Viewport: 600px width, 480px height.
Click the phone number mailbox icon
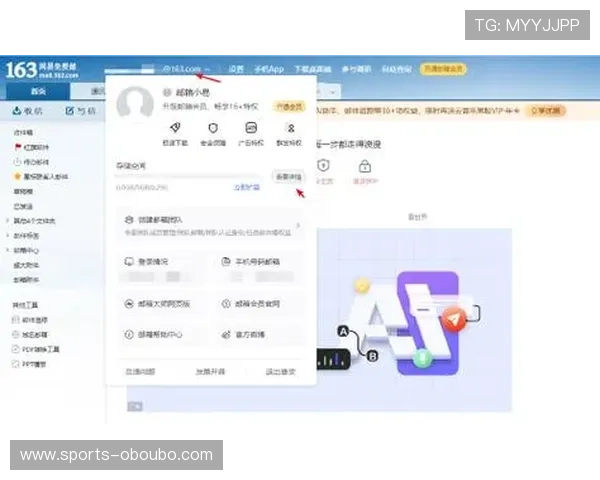(x=226, y=261)
